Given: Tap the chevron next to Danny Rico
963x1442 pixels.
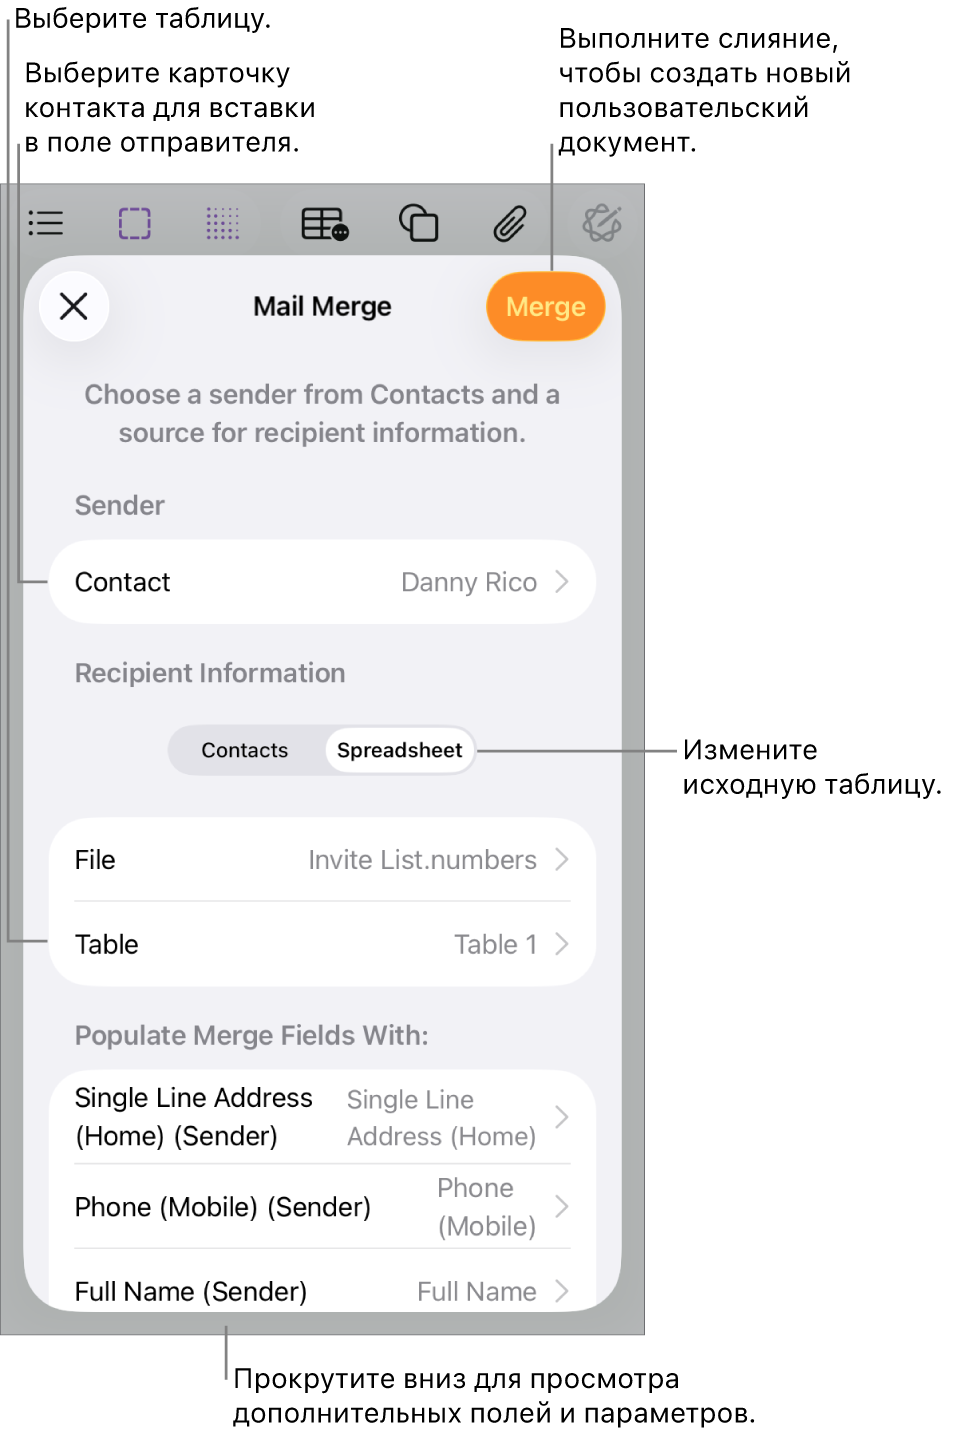Looking at the screenshot, I should 562,582.
